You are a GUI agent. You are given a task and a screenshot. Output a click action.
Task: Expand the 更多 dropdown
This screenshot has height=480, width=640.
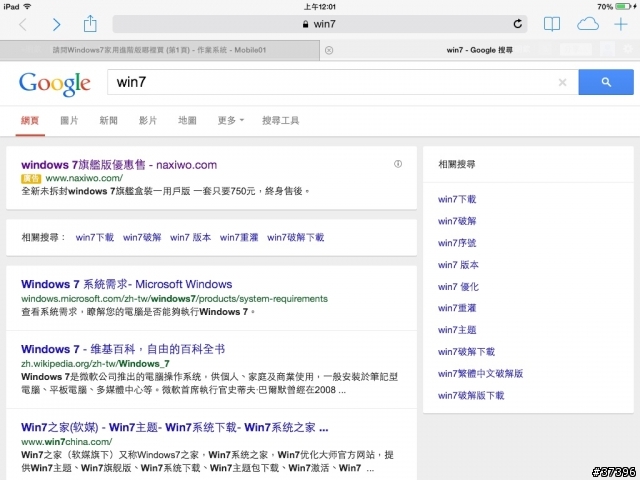point(231,120)
